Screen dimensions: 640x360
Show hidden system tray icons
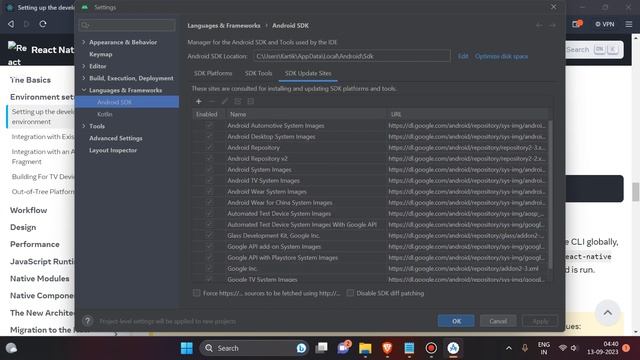(x=509, y=348)
